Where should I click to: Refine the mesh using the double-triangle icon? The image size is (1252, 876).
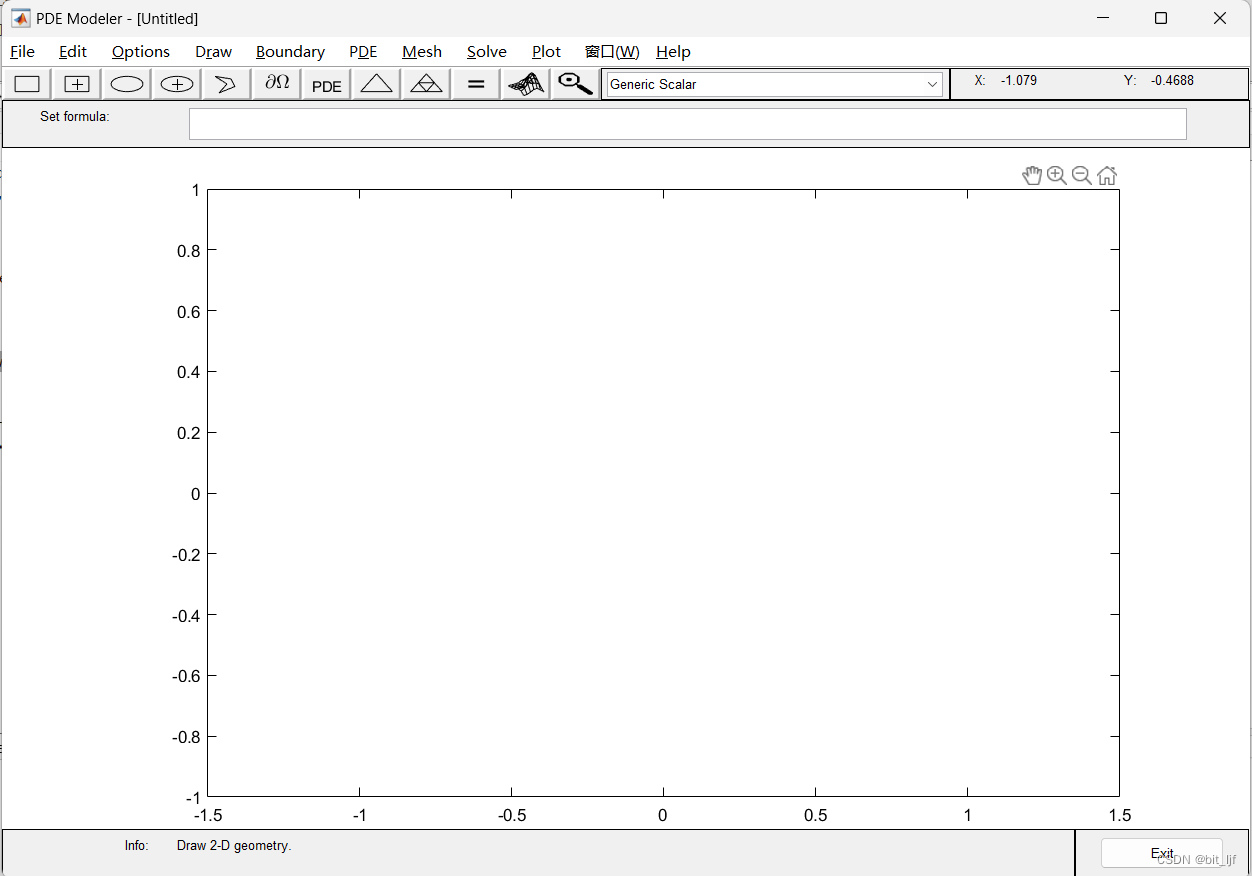pos(426,84)
